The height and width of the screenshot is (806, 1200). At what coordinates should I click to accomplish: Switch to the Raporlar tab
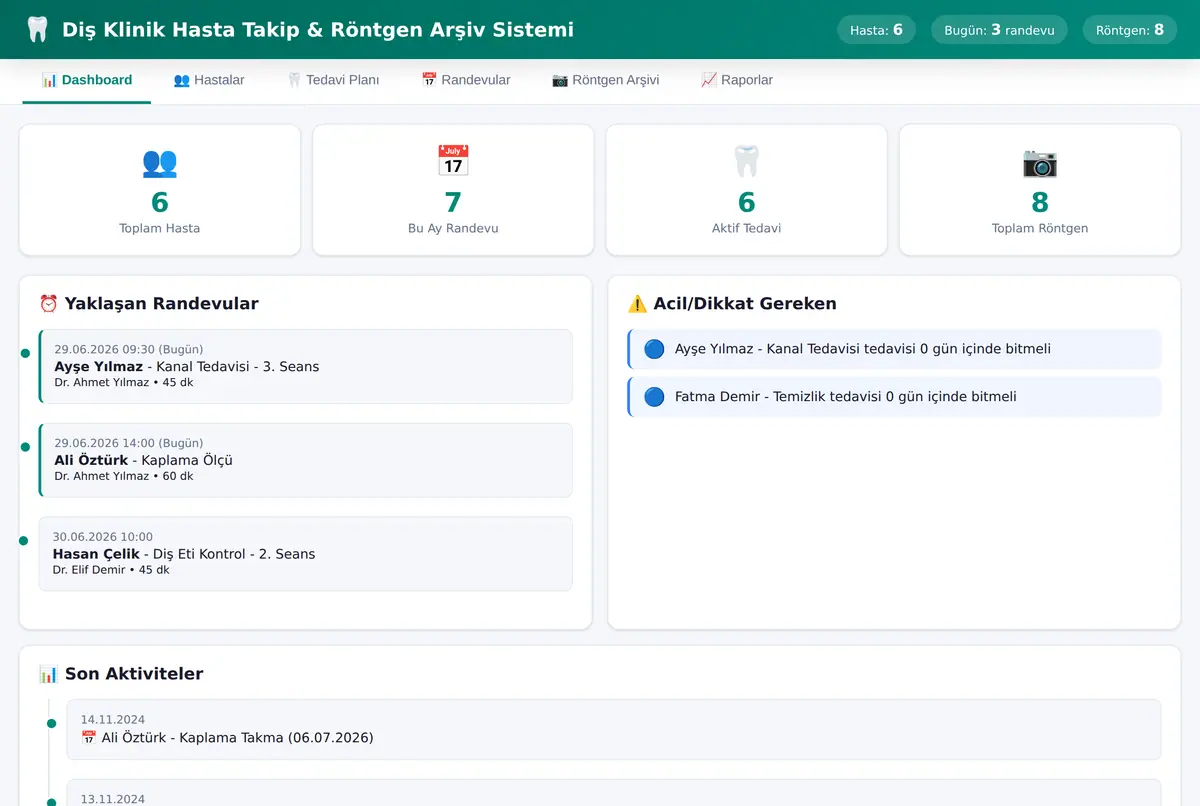click(737, 80)
